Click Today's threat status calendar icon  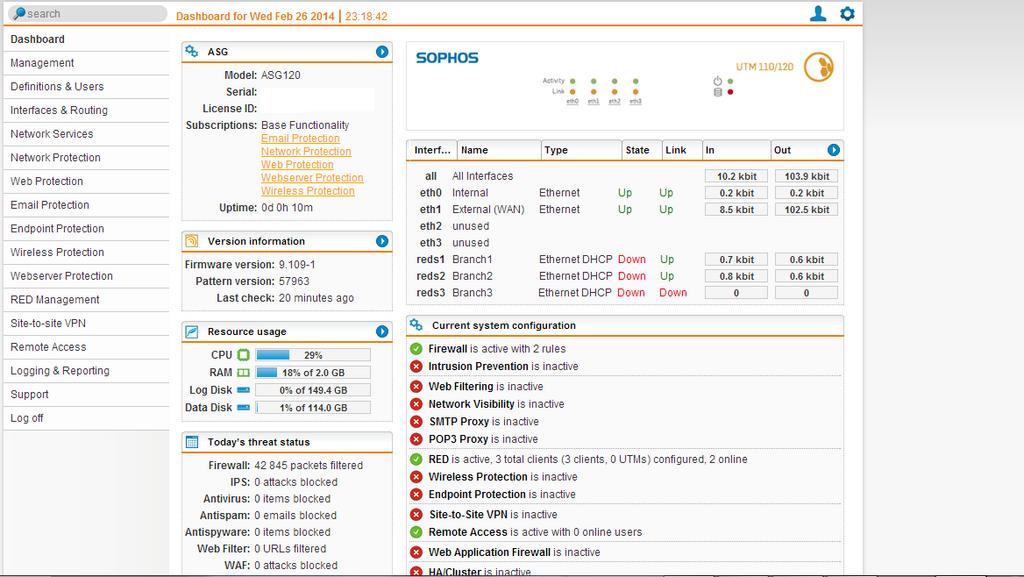tap(191, 442)
